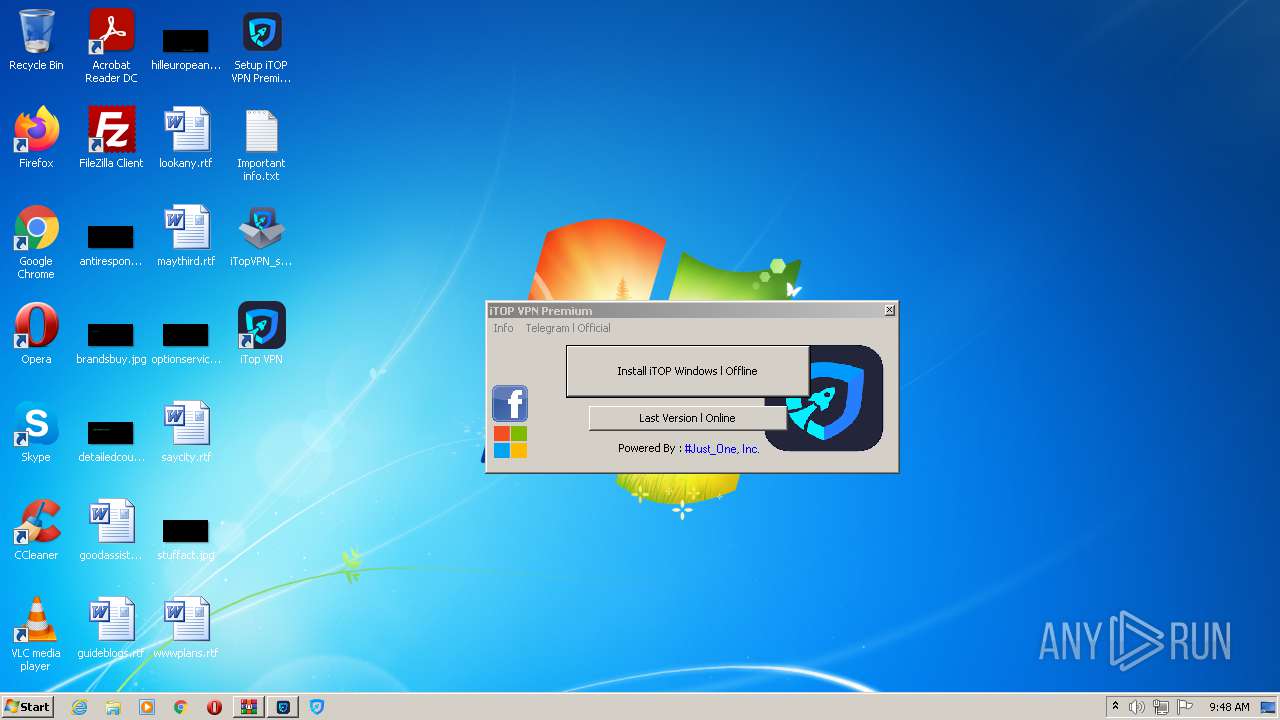Screen dimensions: 1280x720
Task: Open Windows Media Player from taskbar
Action: (147, 707)
